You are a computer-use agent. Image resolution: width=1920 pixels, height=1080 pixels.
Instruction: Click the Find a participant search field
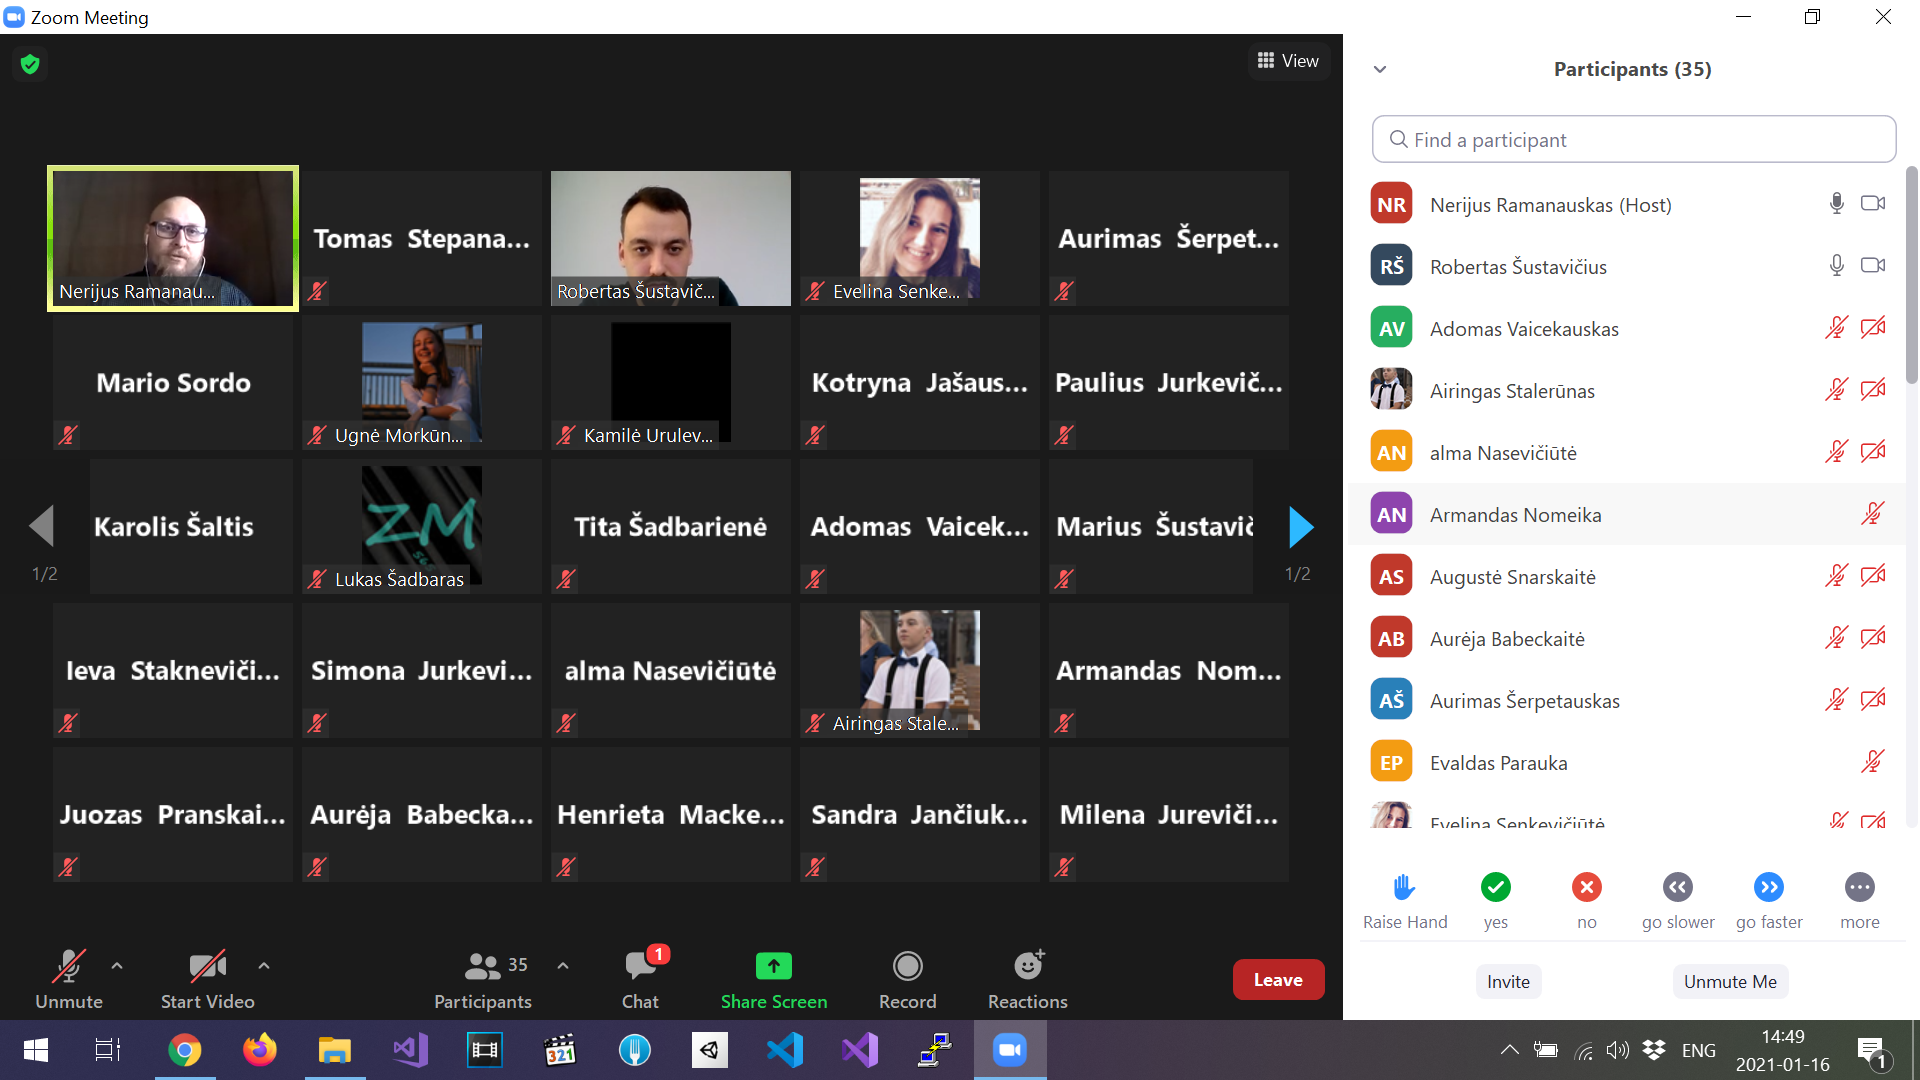coord(1633,140)
